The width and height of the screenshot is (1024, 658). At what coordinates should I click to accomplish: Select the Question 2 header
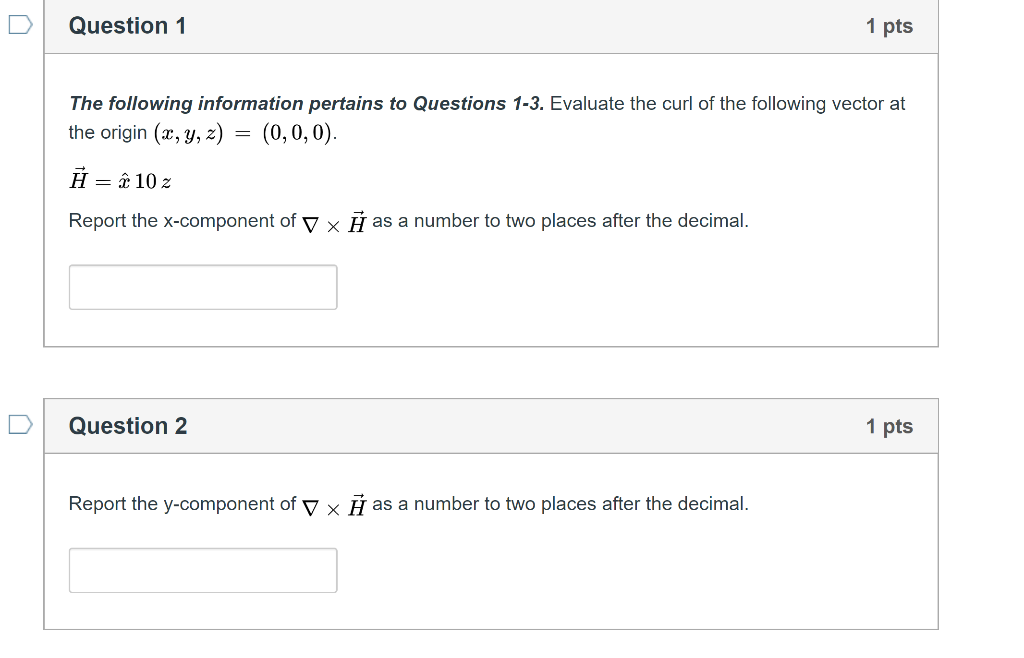coord(128,425)
